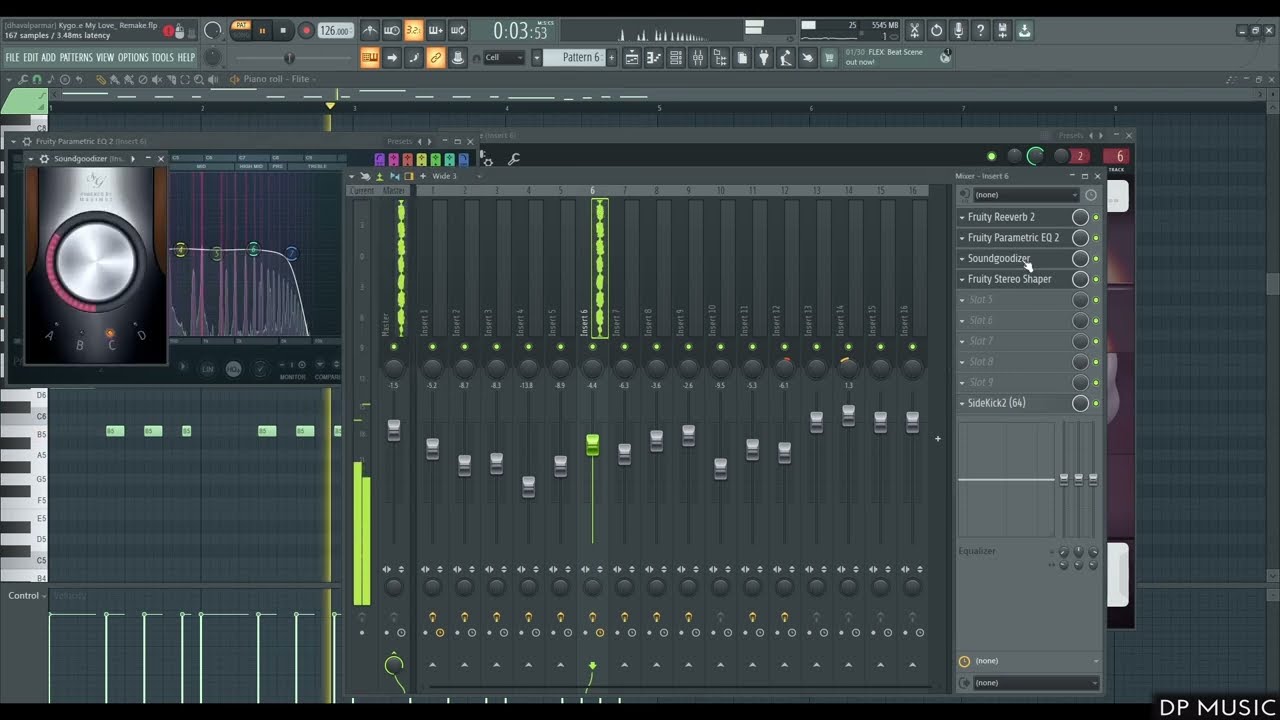Expand the Fruity Stereo Shaper slot arrow

tap(962, 280)
